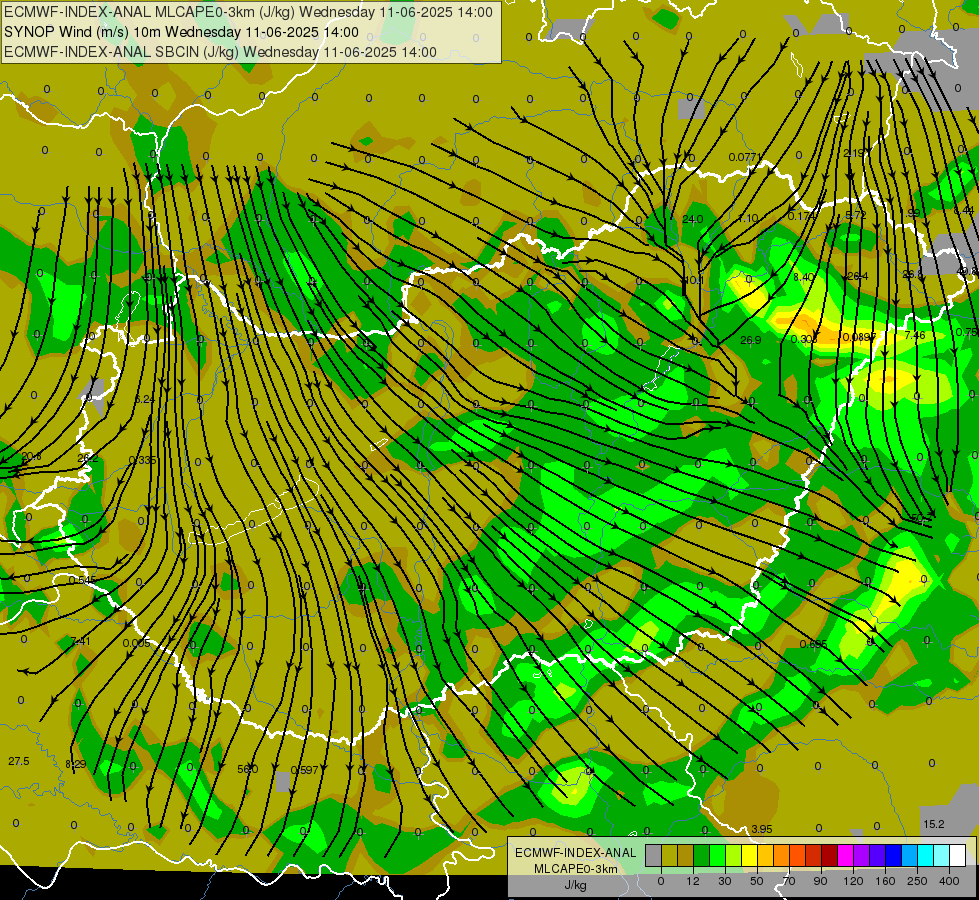Click the map value 7.46
This screenshot has width=979, height=900.
tap(915, 335)
